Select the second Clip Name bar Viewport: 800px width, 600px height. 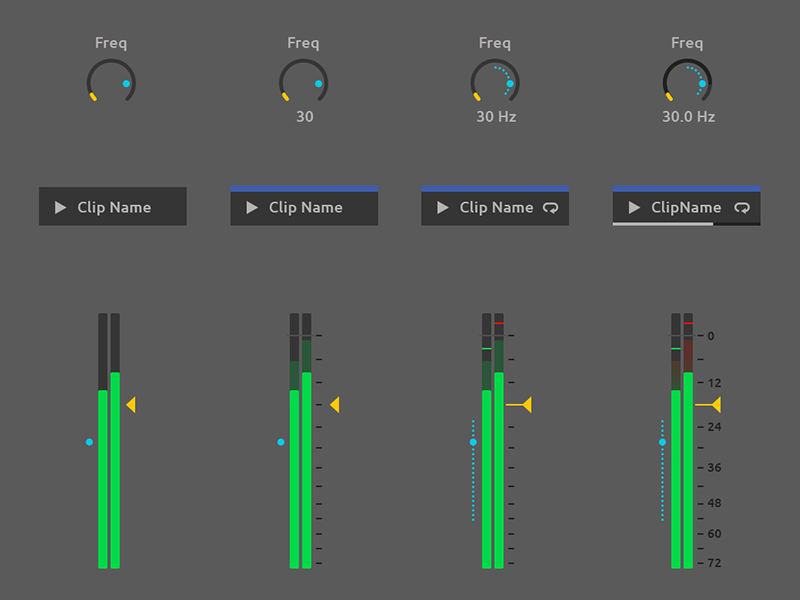(x=303, y=208)
